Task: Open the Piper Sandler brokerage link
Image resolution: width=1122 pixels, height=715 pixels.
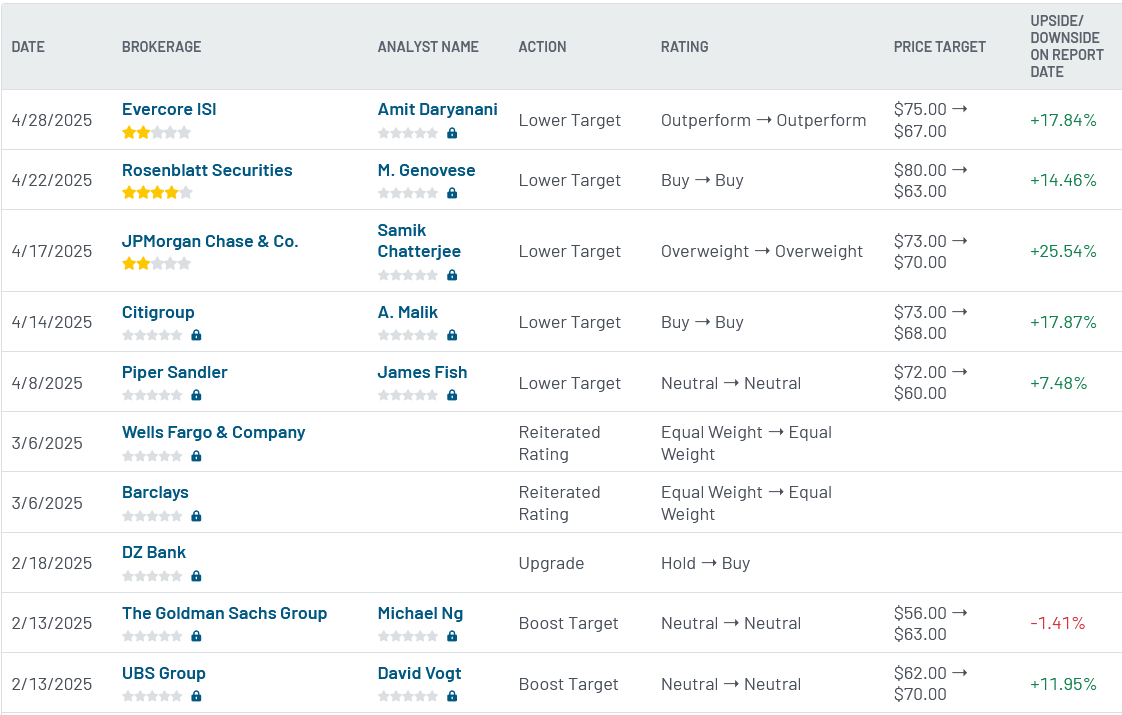Action: [175, 372]
